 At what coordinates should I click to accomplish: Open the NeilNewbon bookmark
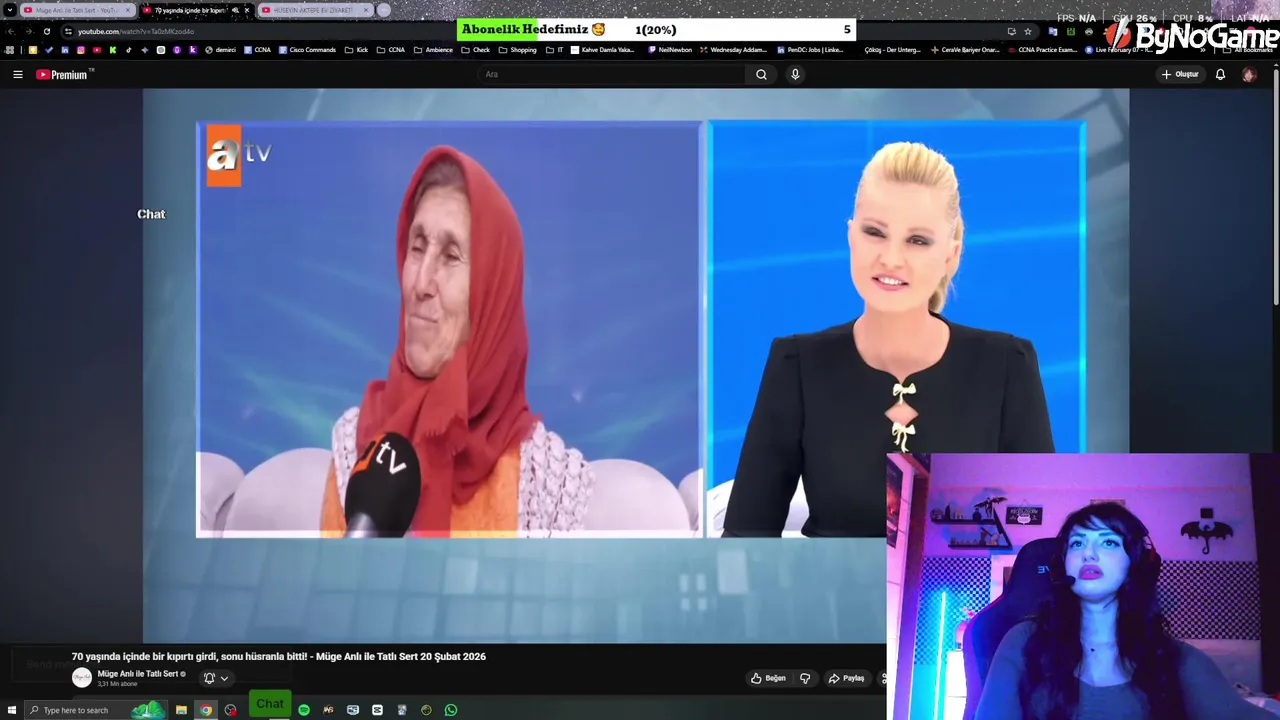click(x=670, y=50)
